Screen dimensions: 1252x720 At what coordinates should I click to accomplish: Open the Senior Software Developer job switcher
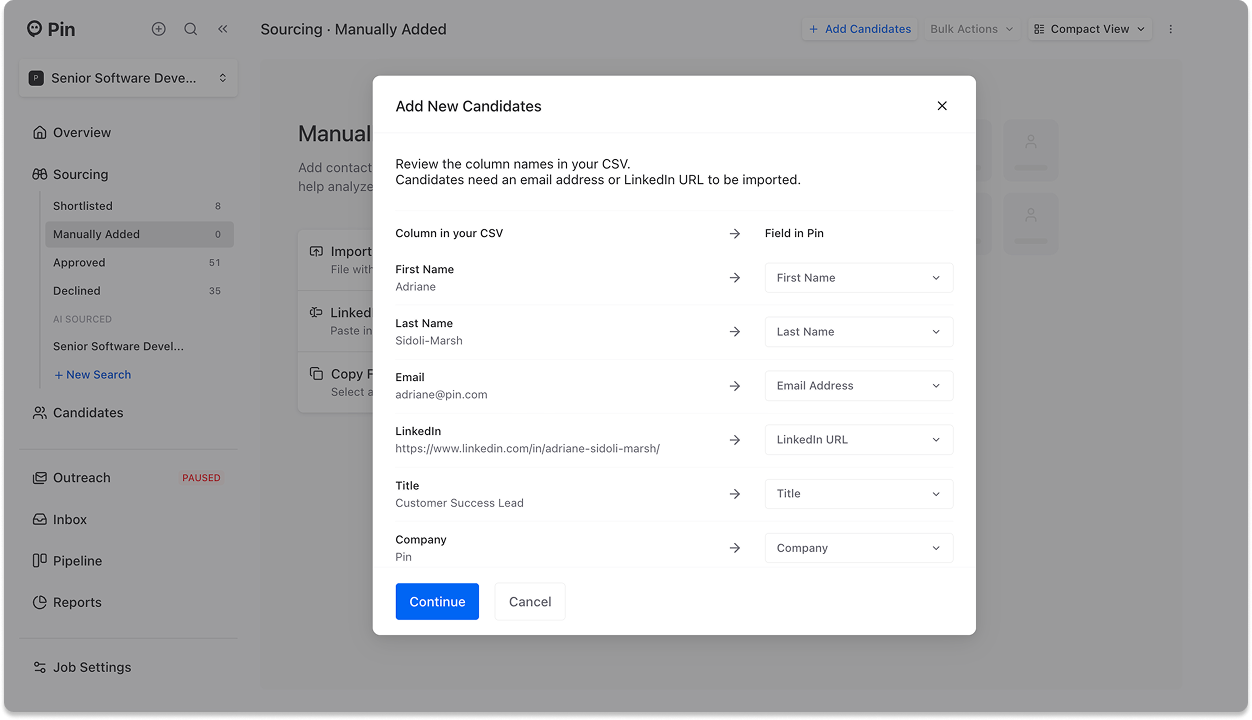(128, 78)
